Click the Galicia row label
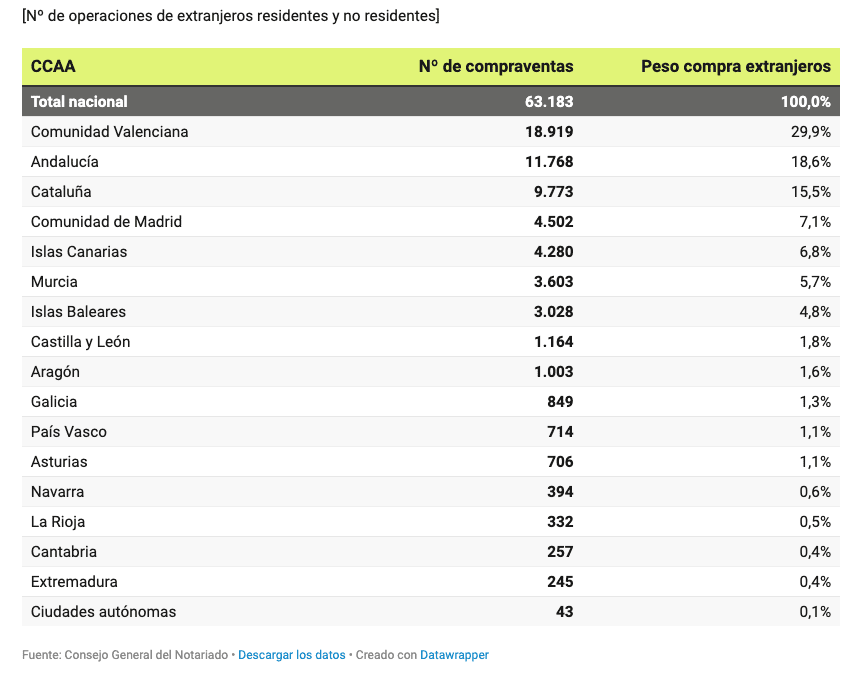 click(x=54, y=402)
